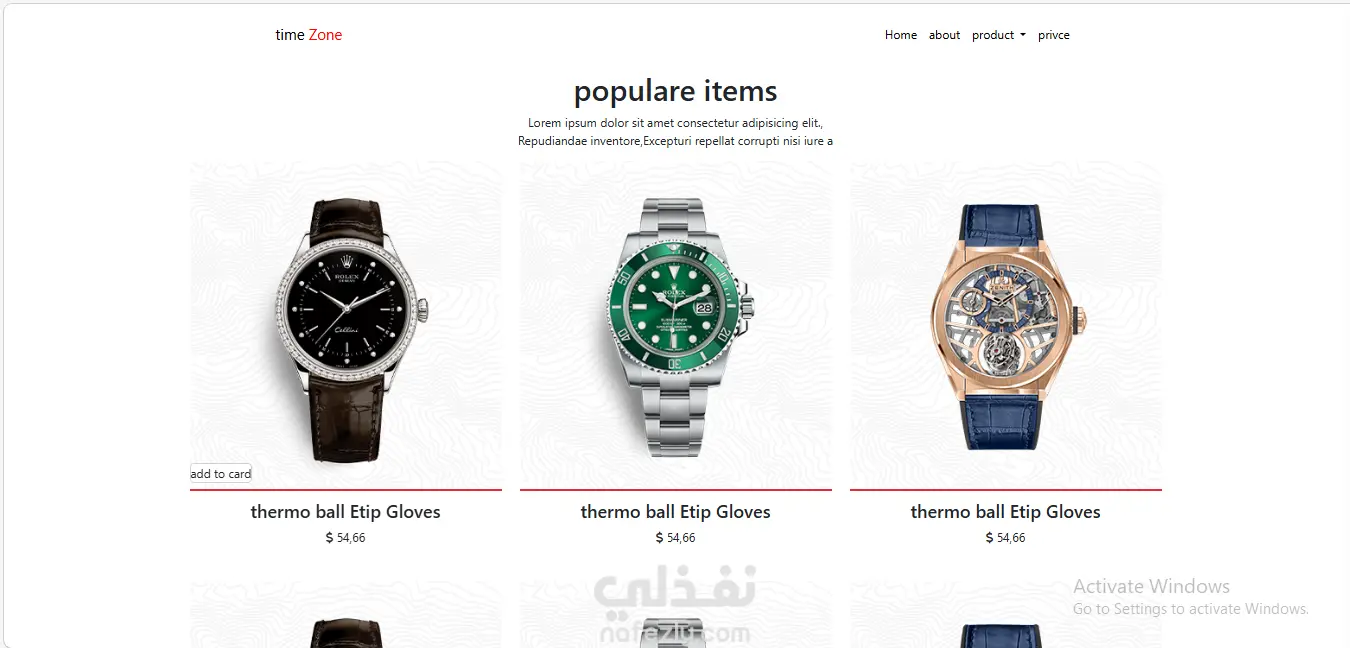
Task: Select the green Rolex Submariner watch image
Action: tap(676, 325)
